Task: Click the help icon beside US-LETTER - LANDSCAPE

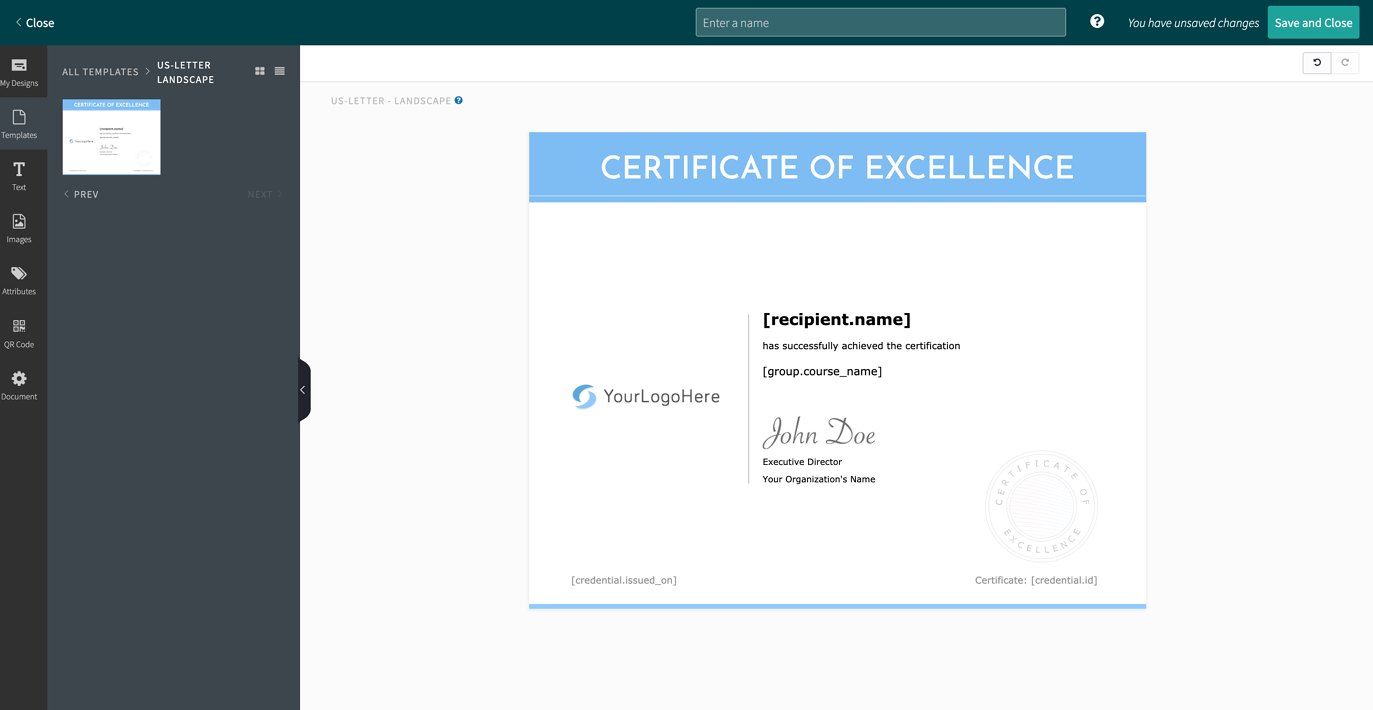Action: click(459, 100)
